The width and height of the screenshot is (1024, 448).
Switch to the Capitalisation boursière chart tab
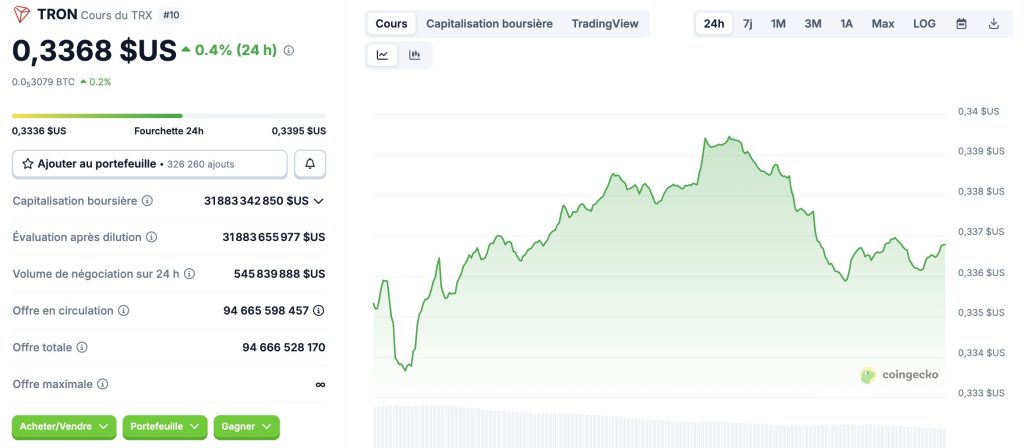489,23
